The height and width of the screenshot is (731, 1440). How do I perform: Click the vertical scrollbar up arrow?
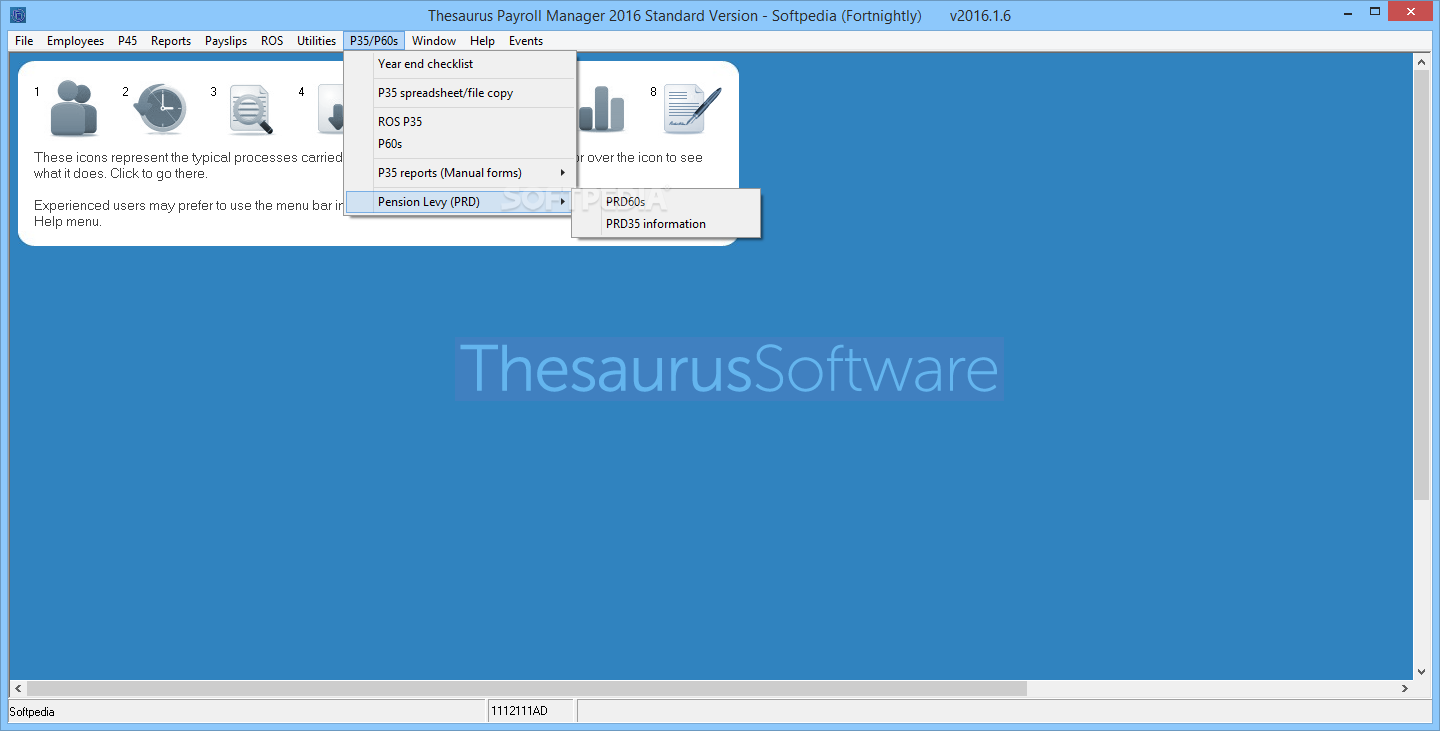(1421, 63)
